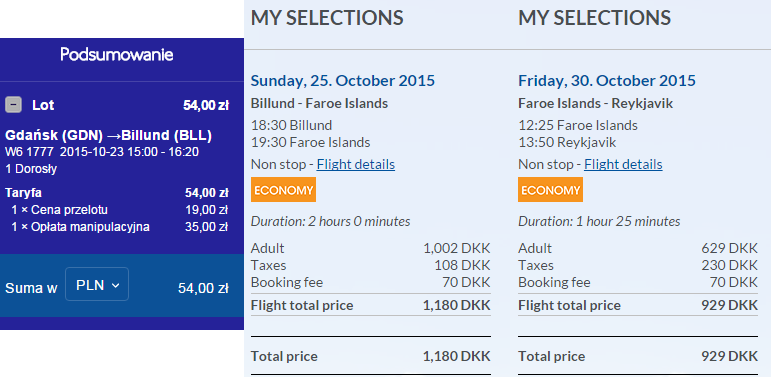Click the 929 DKK Total price
The image size is (771, 378).
(x=730, y=356)
